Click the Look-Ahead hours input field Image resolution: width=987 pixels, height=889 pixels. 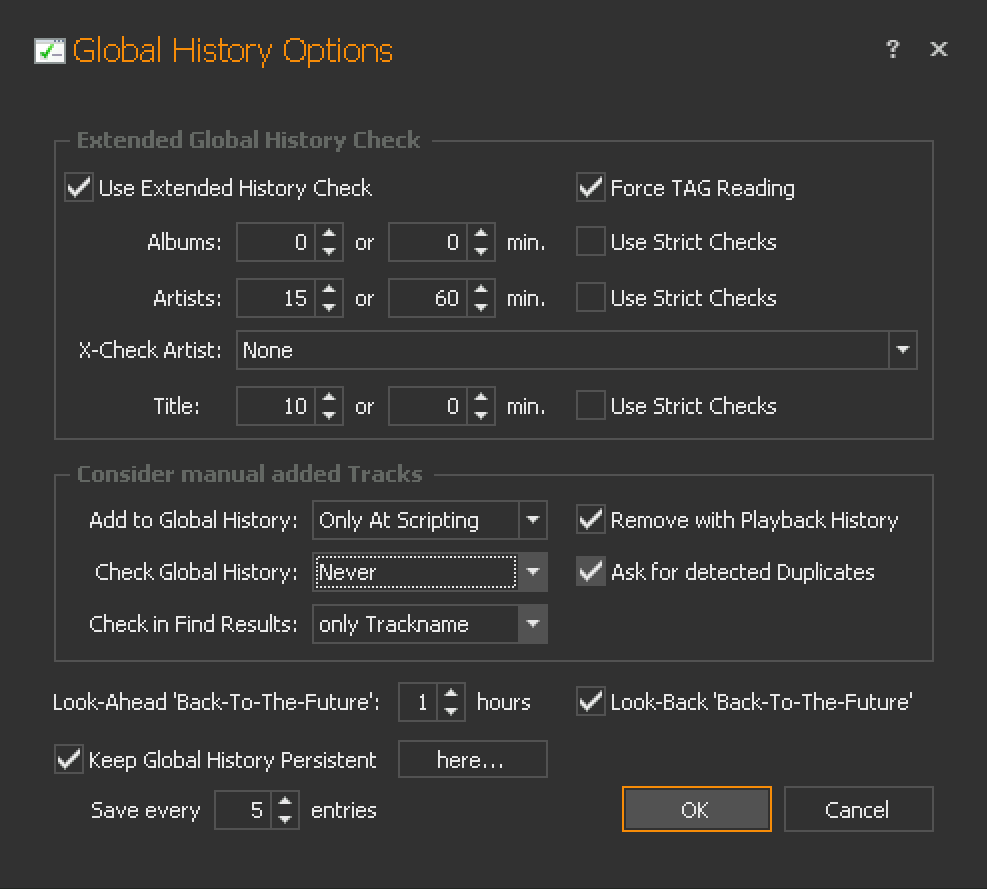click(x=418, y=701)
